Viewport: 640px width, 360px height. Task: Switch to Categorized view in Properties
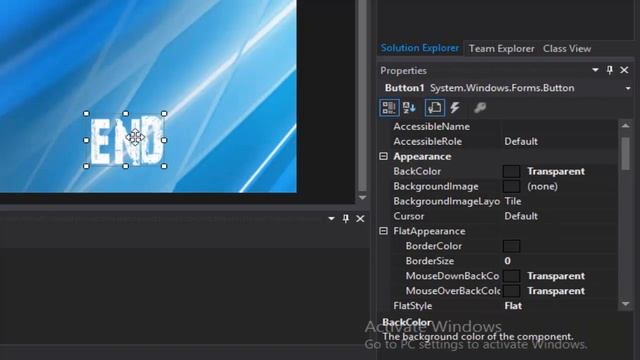[x=389, y=108]
